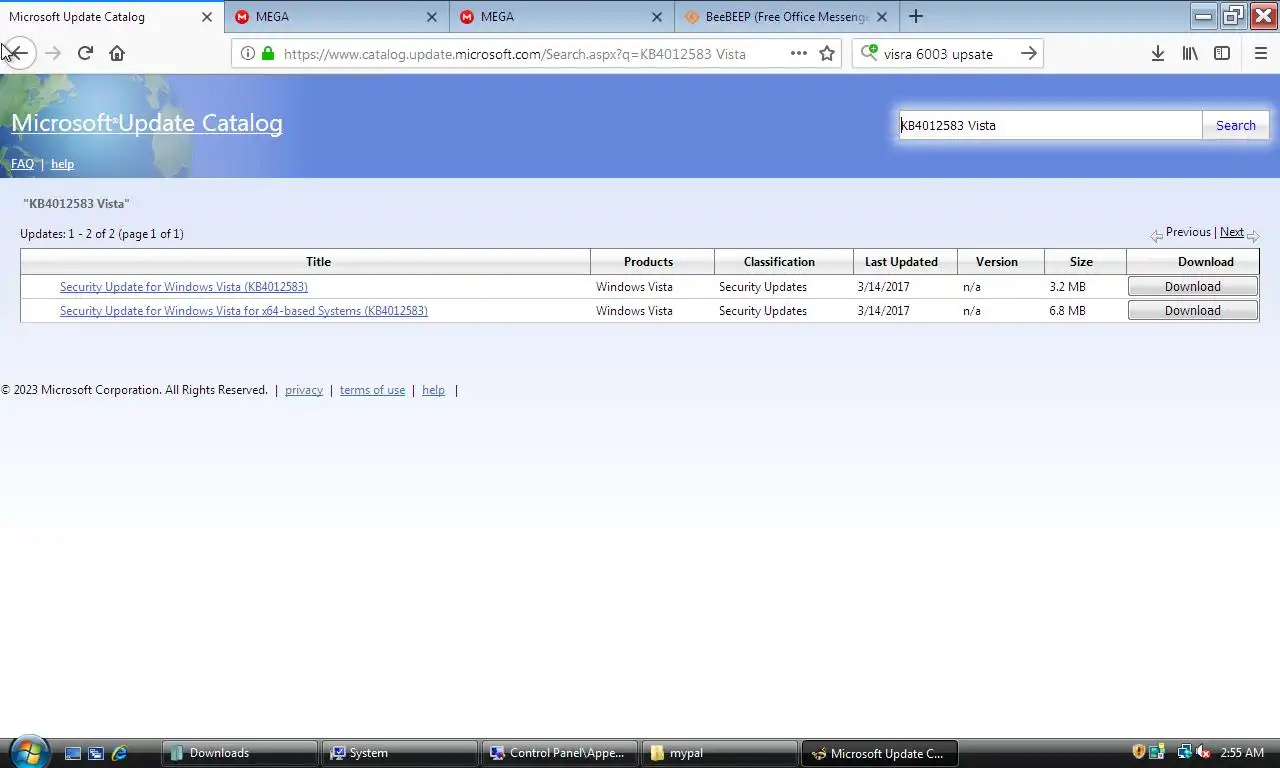This screenshot has height=768, width=1280.
Task: Click the Previous page text
Action: [1188, 232]
